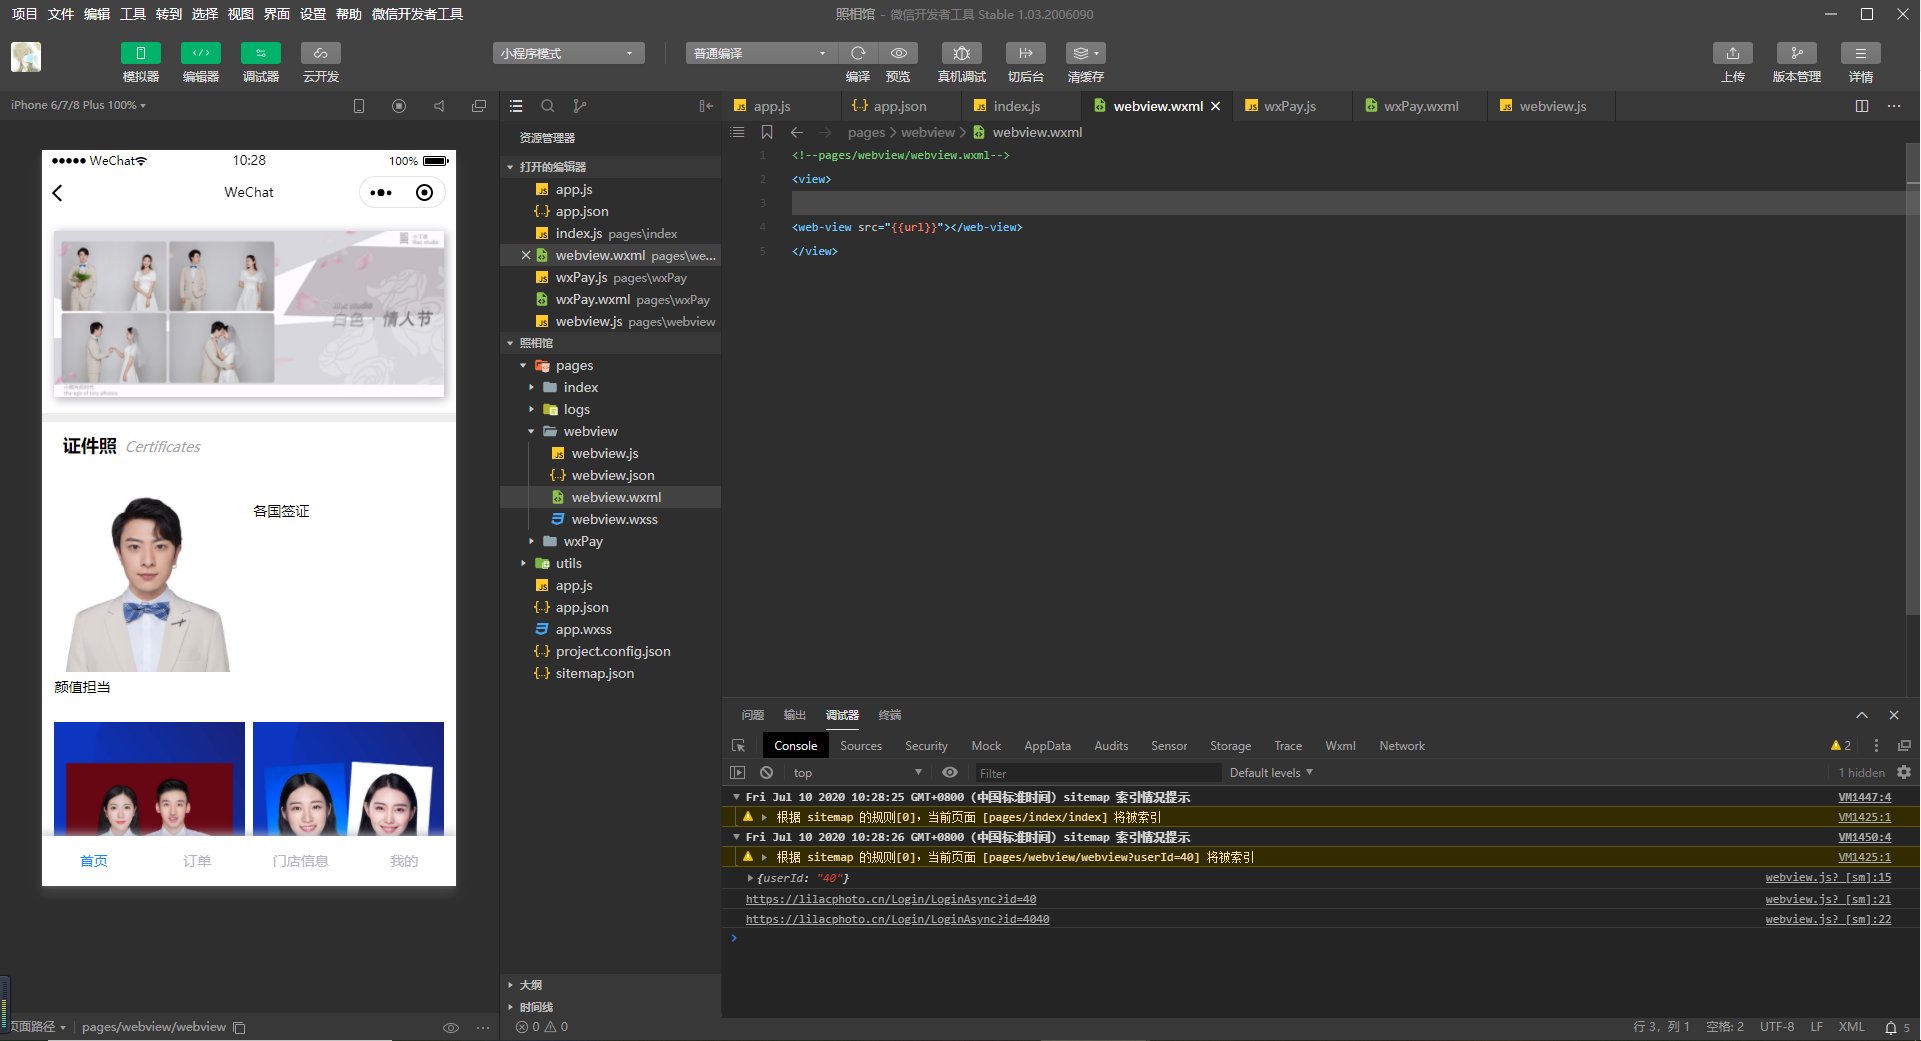Open project details (详情) button

(1861, 53)
